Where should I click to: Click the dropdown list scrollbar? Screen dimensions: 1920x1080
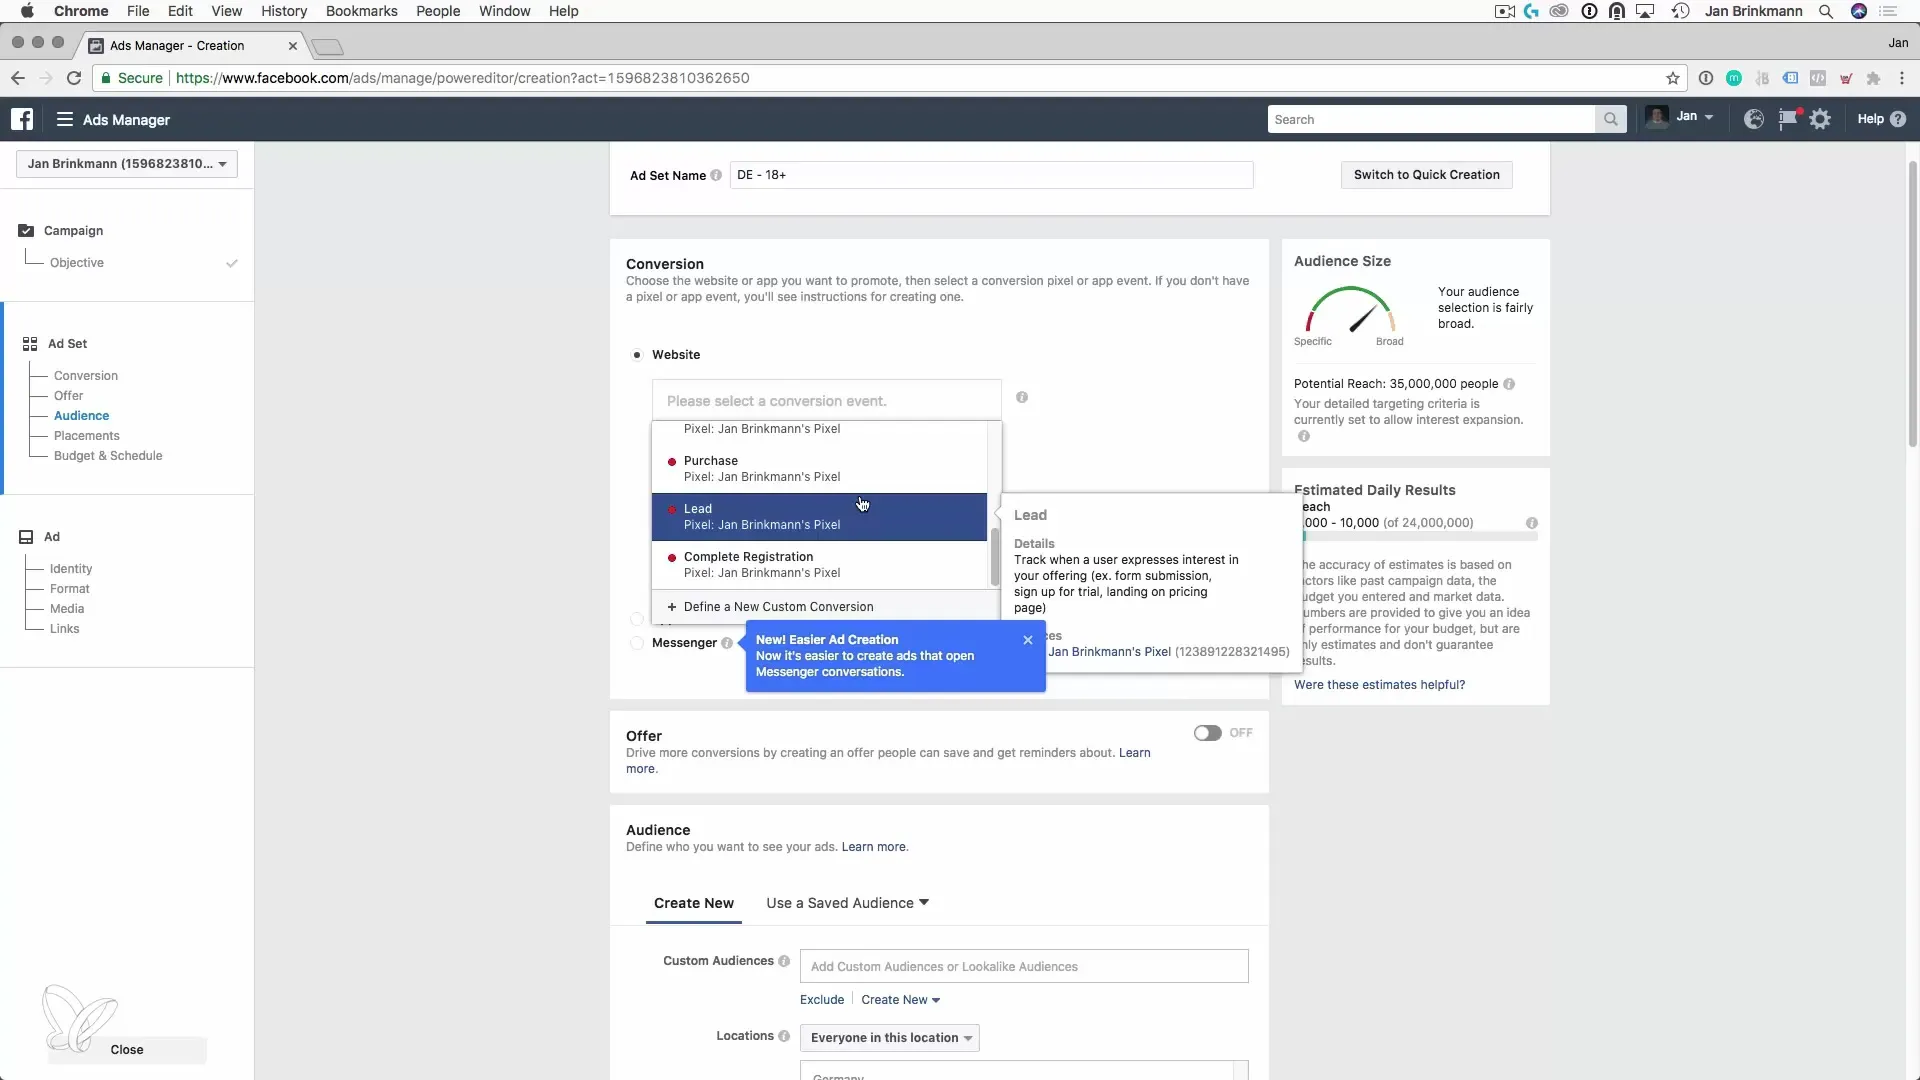pyautogui.click(x=994, y=556)
